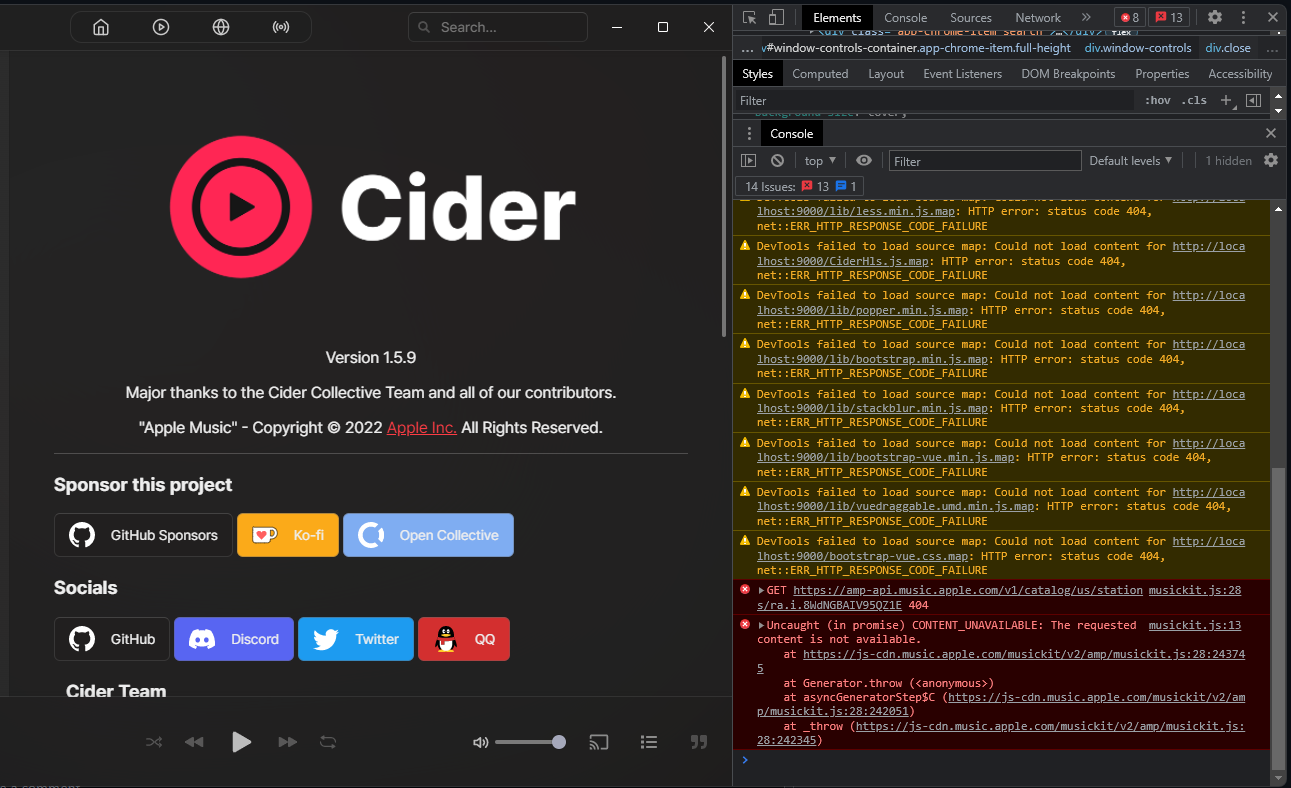The height and width of the screenshot is (788, 1291).
Task: Add new style rule plus icon
Action: point(1228,100)
